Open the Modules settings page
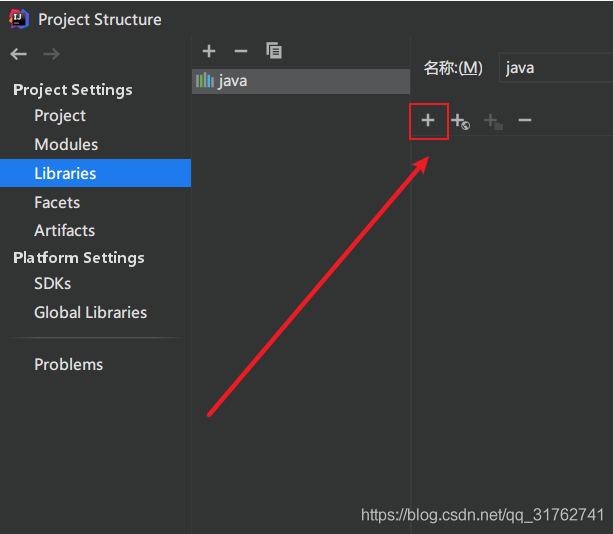Image resolution: width=613 pixels, height=534 pixels. [66, 145]
